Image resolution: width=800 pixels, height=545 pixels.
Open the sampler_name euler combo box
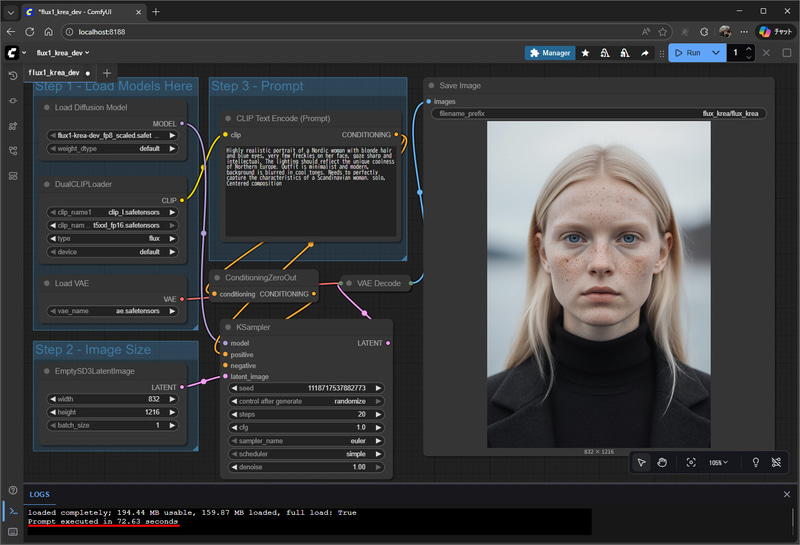click(x=308, y=440)
